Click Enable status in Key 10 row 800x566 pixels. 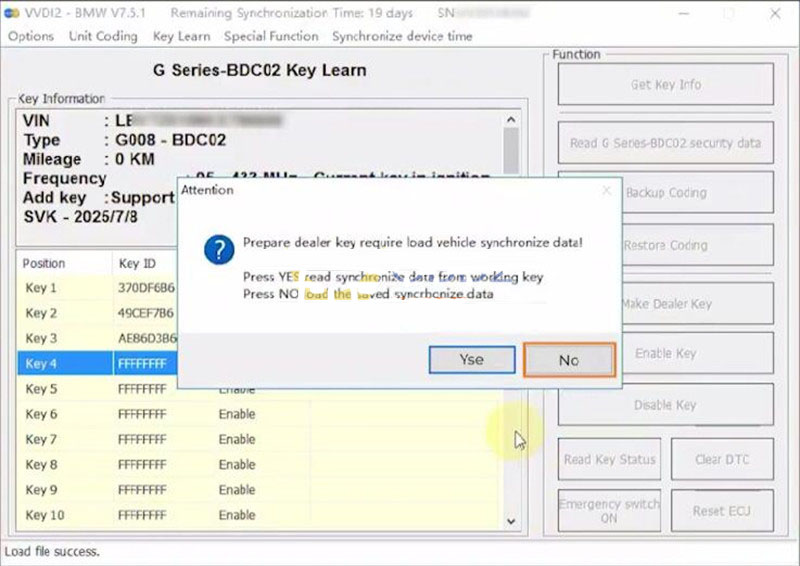[237, 515]
